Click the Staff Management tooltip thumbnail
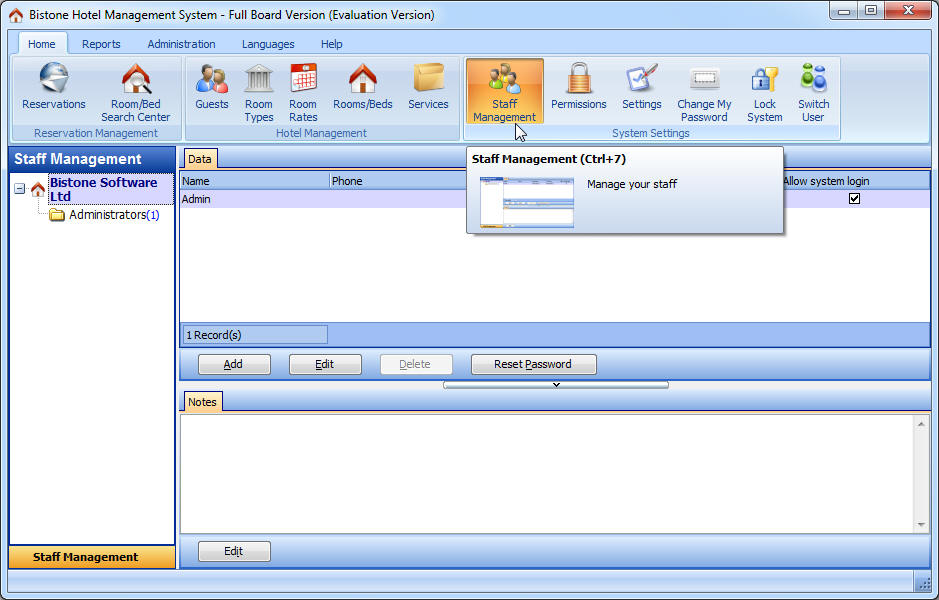Image resolution: width=939 pixels, height=600 pixels. (527, 203)
